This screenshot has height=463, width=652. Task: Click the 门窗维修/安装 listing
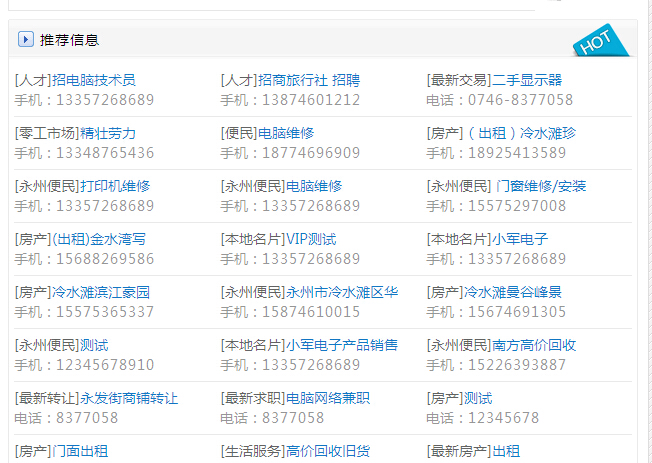coord(506,186)
